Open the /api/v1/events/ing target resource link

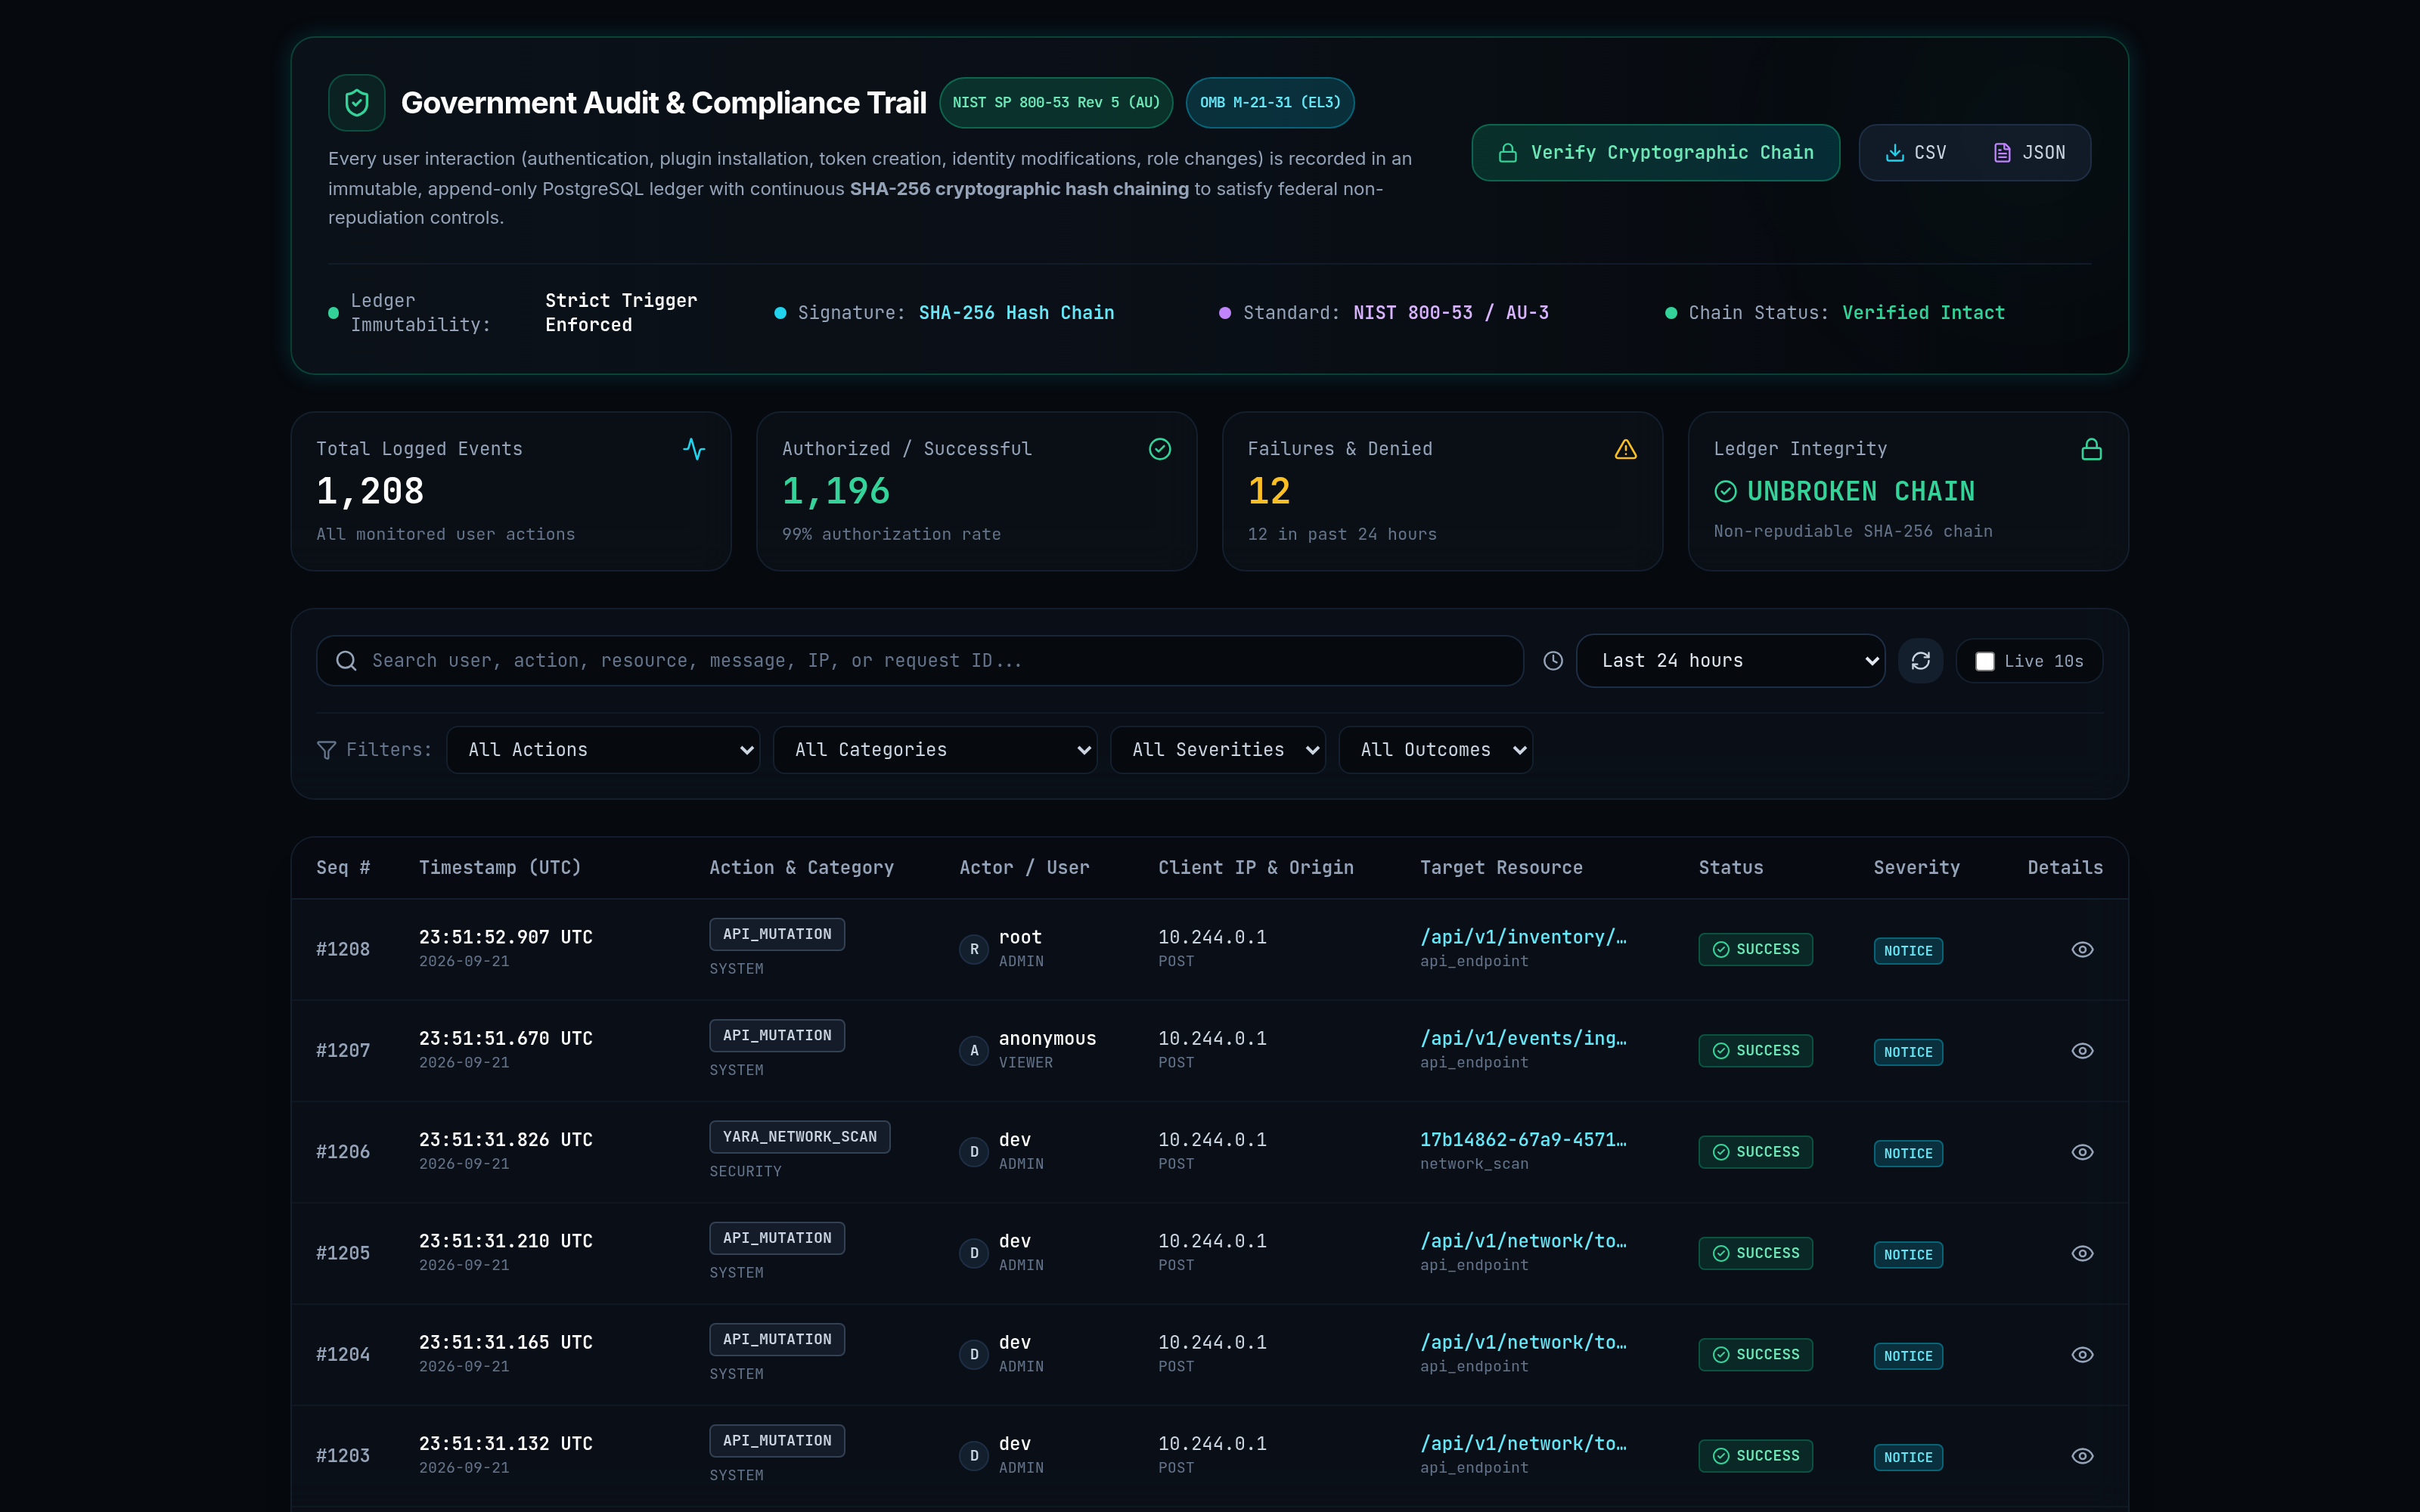point(1523,1038)
